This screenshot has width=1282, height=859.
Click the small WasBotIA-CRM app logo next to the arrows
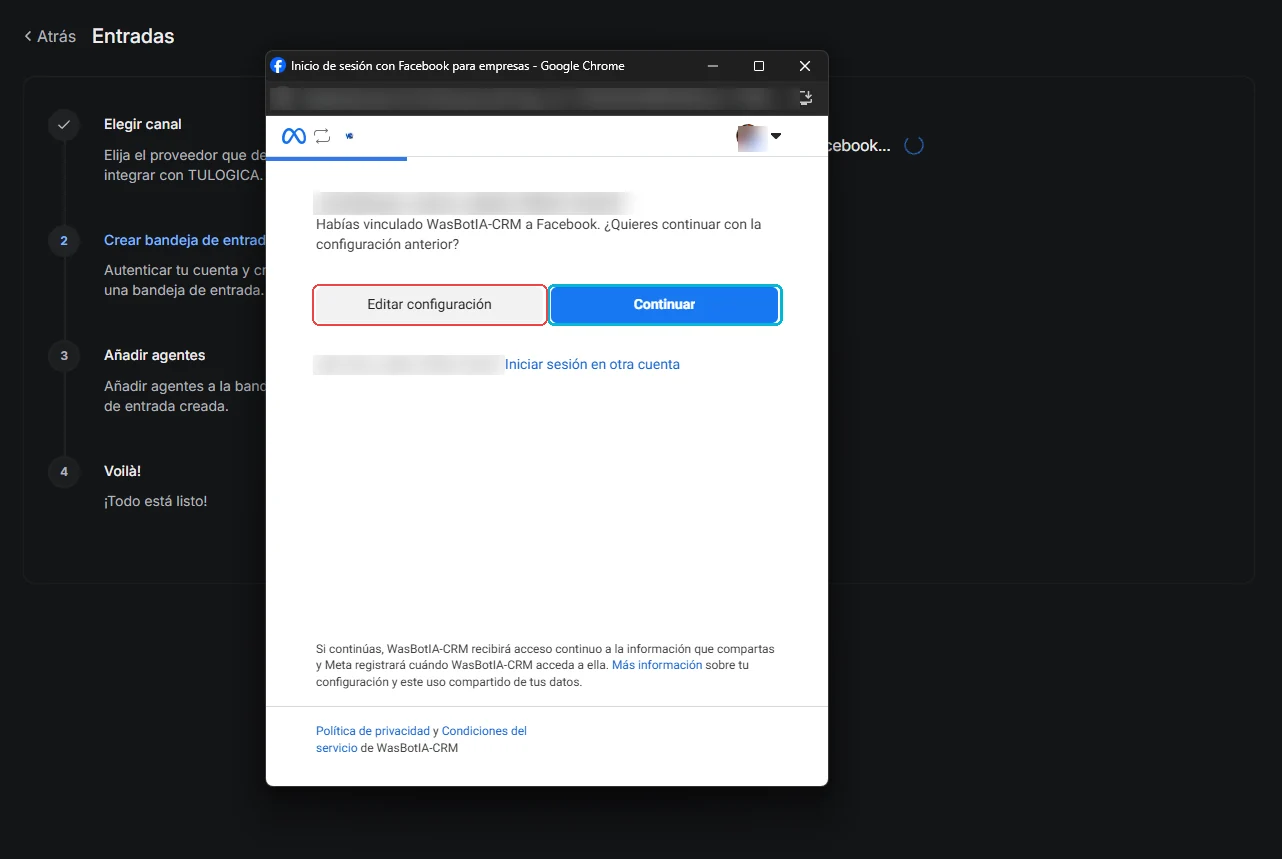349,136
